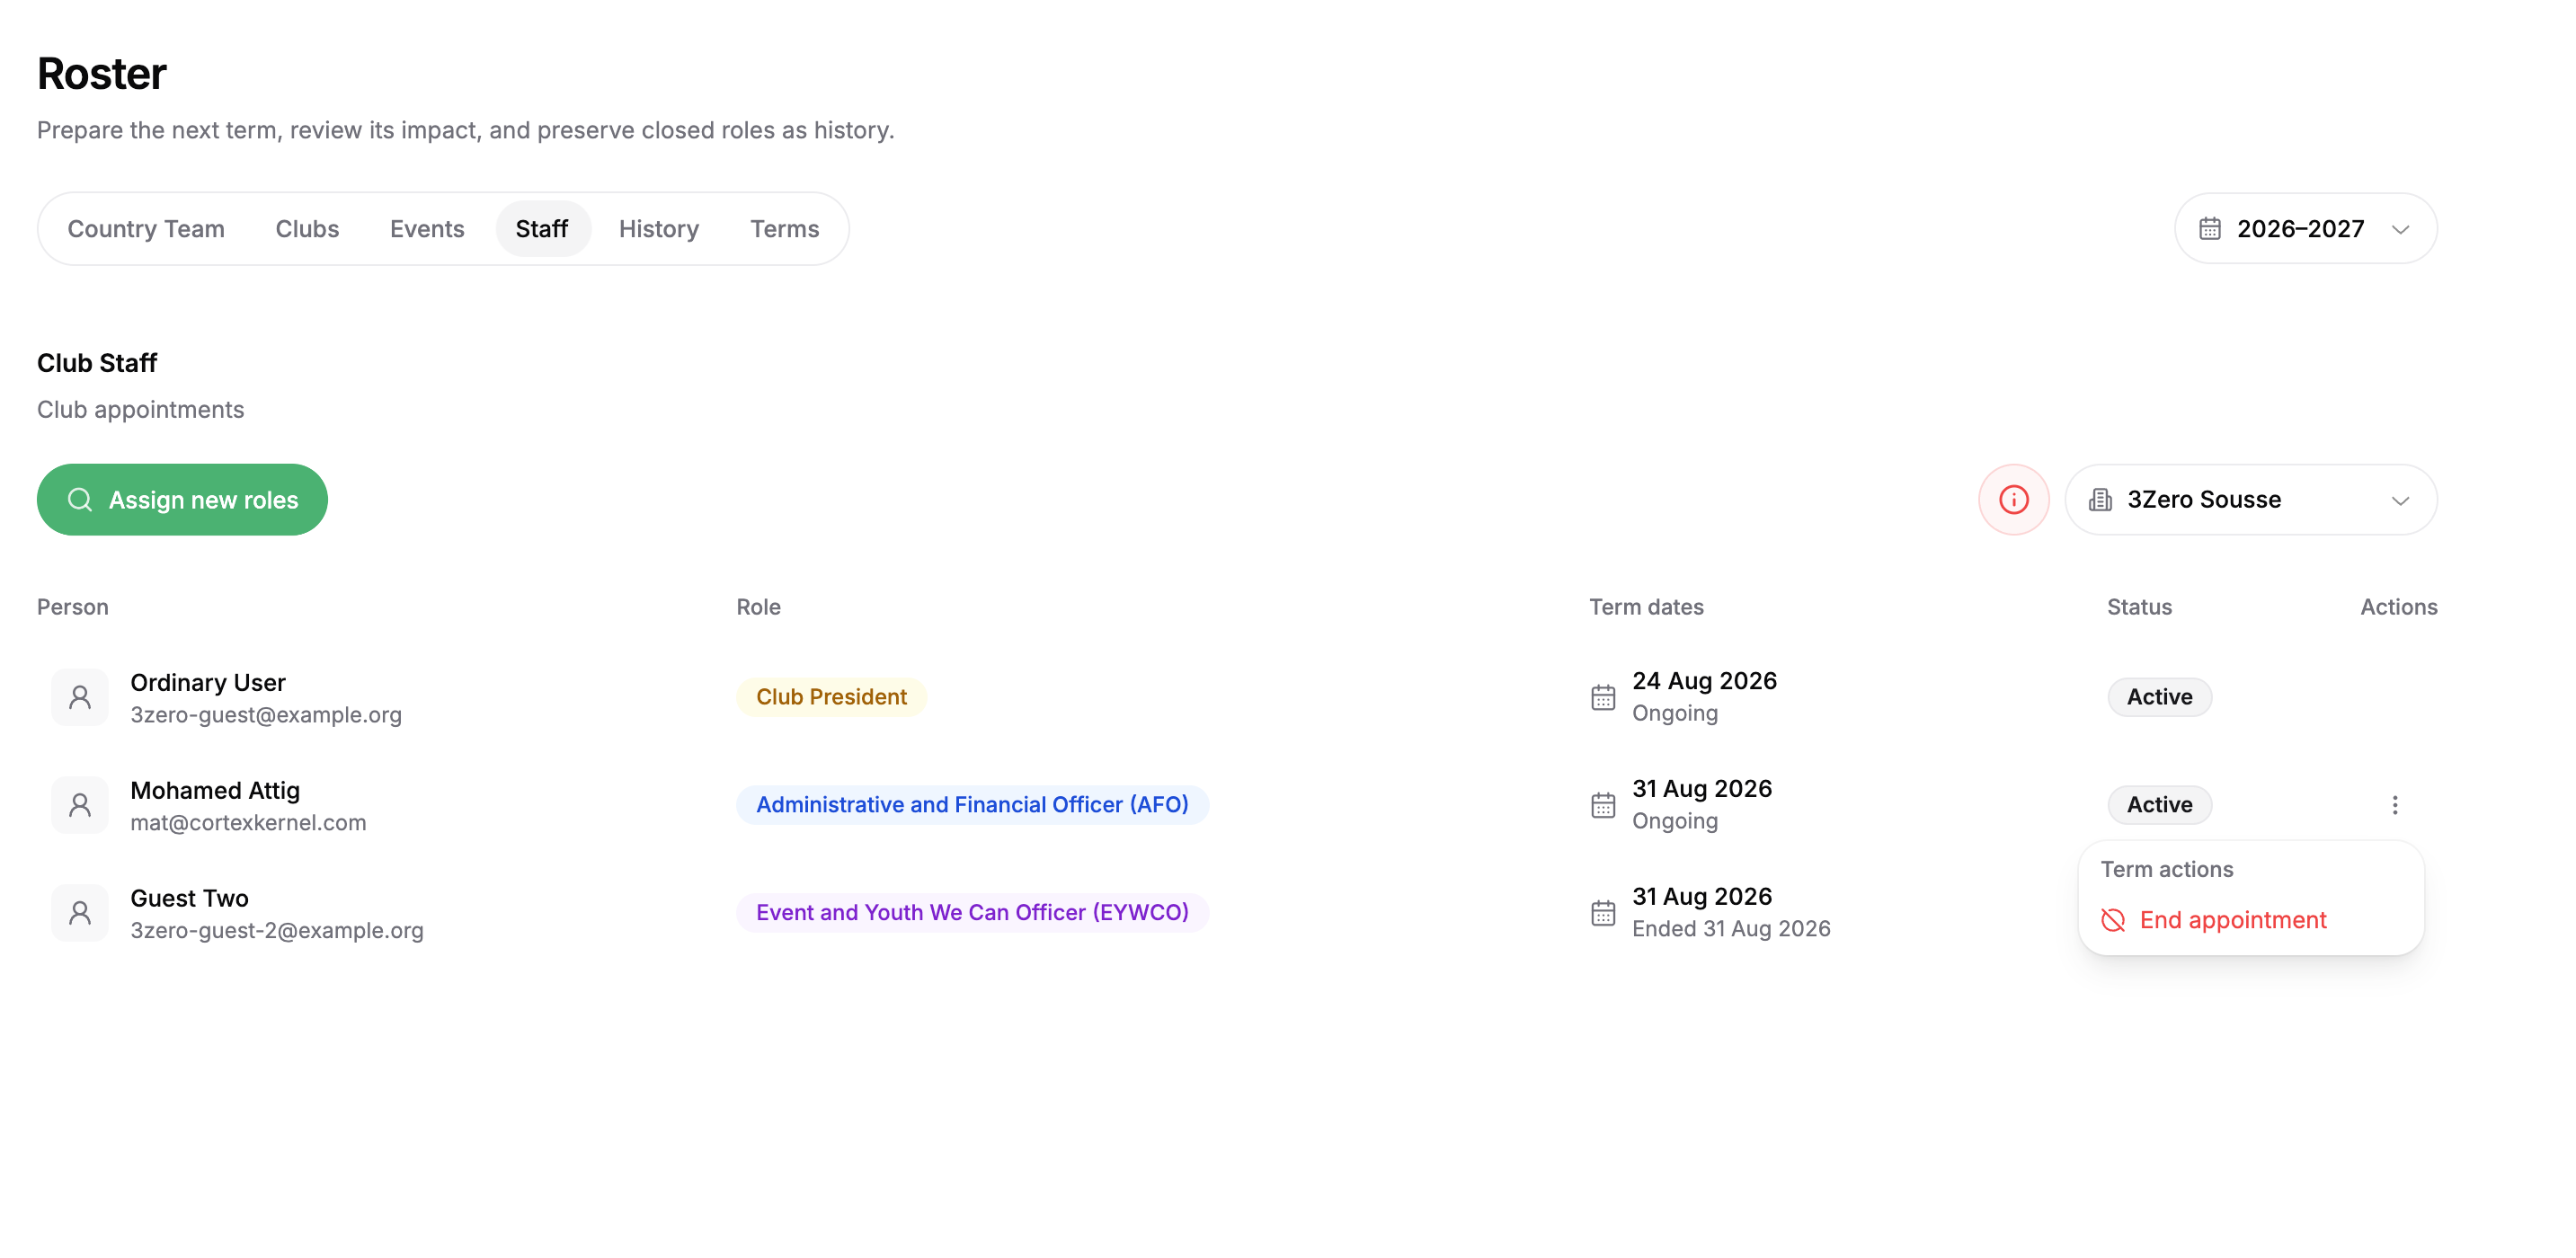Click the name Mohamed Attig
Image resolution: width=2576 pixels, height=1258 pixels.
[215, 791]
